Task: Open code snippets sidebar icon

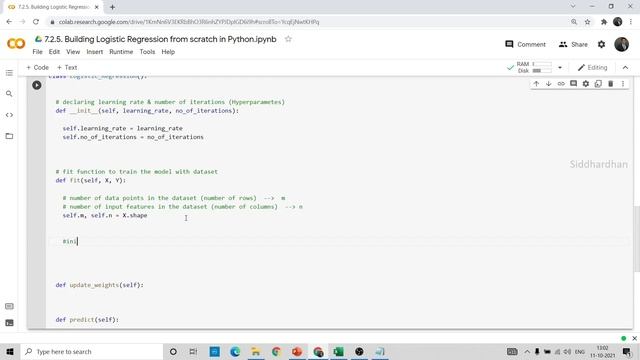Action: tap(9, 115)
